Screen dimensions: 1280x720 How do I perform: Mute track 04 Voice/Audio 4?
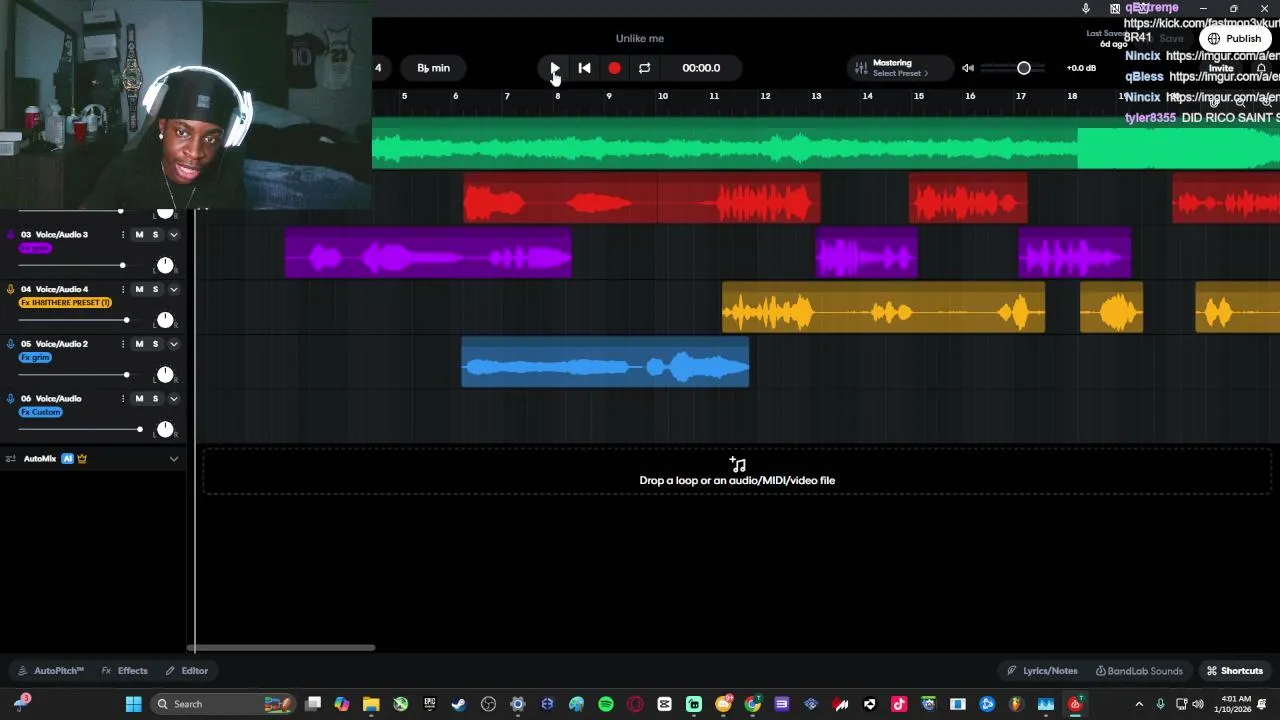(139, 289)
